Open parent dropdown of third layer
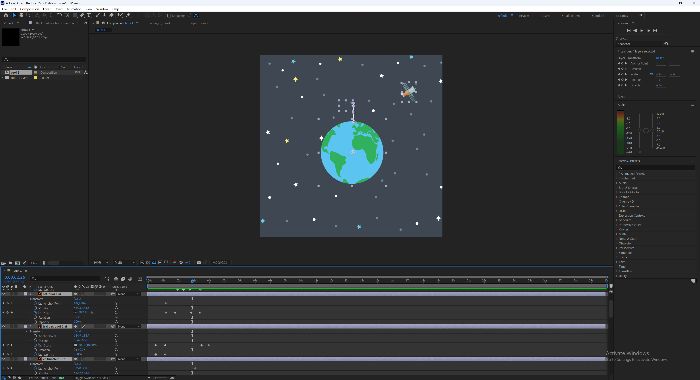Image resolution: width=700 pixels, height=380 pixels. point(129,359)
